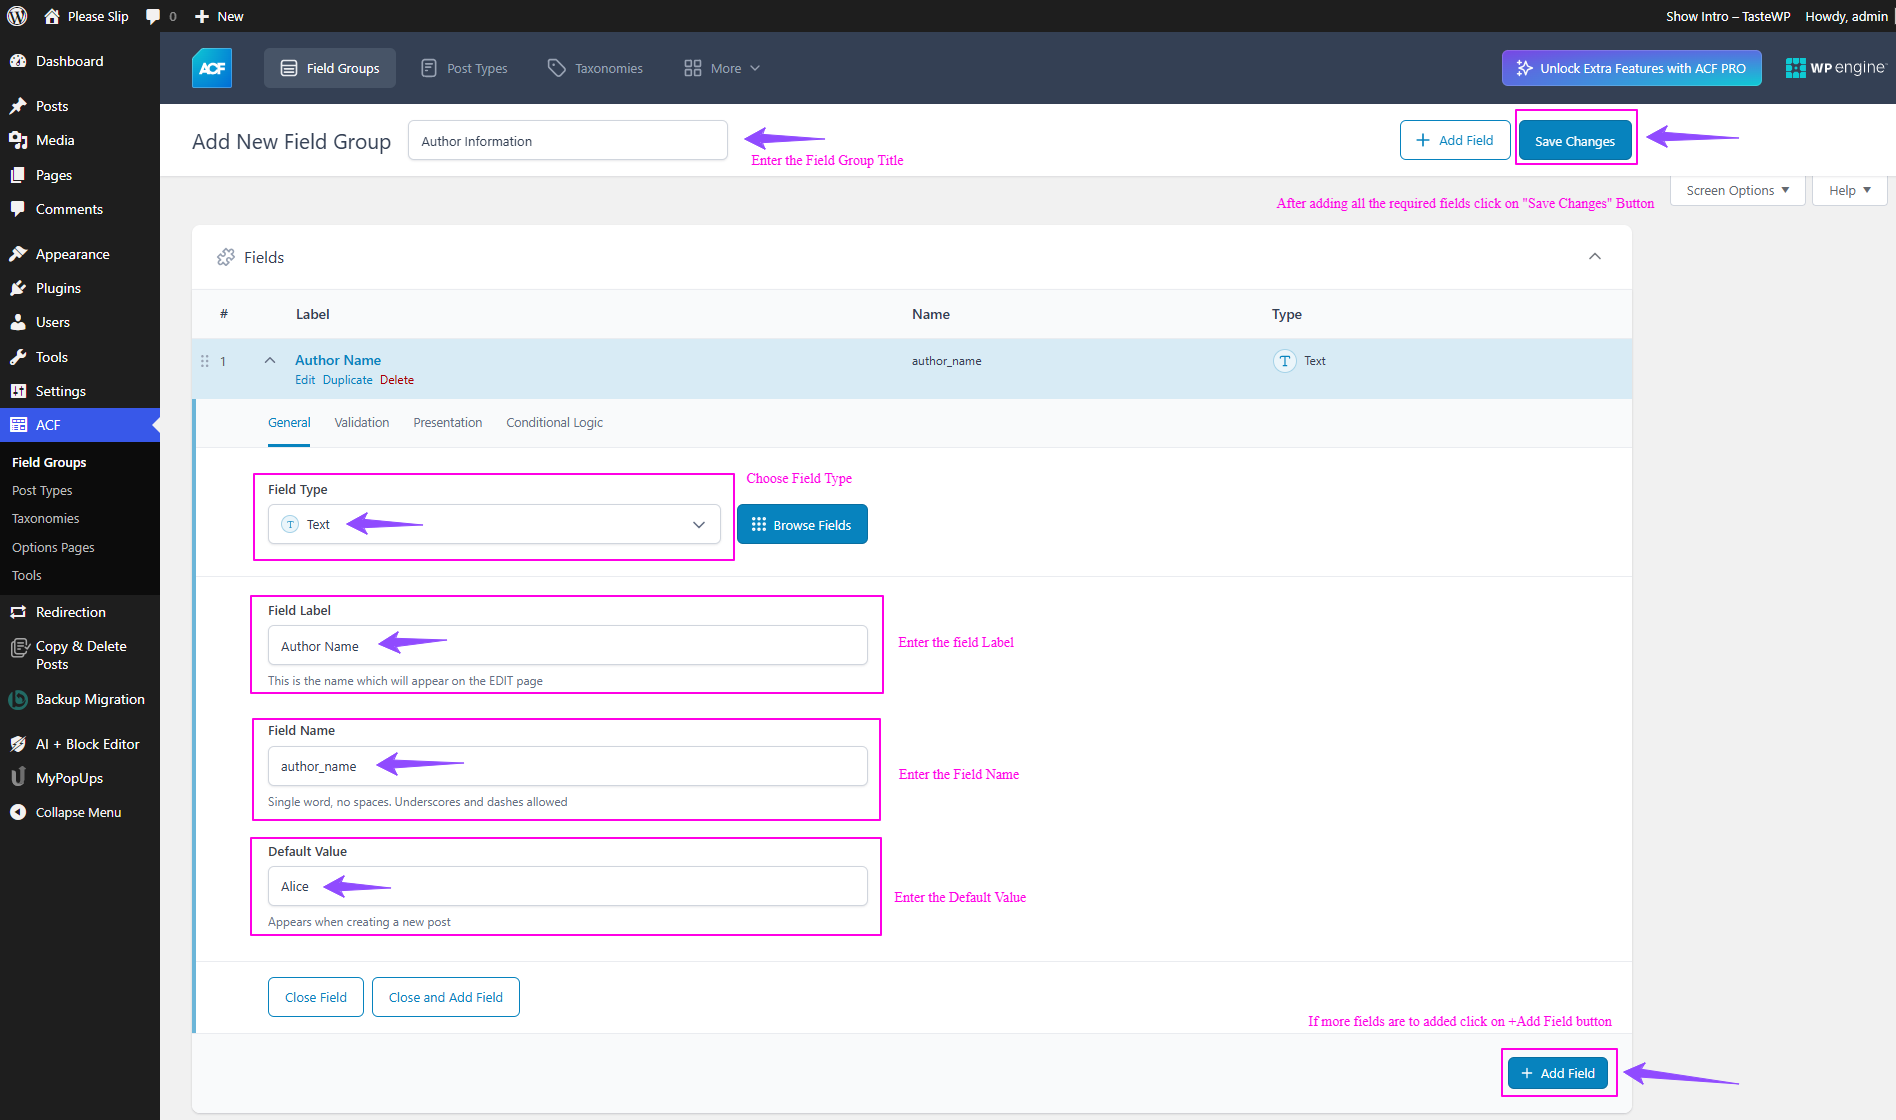This screenshot has width=1896, height=1120.
Task: Open the Field Type dropdown showing Text
Action: click(494, 524)
